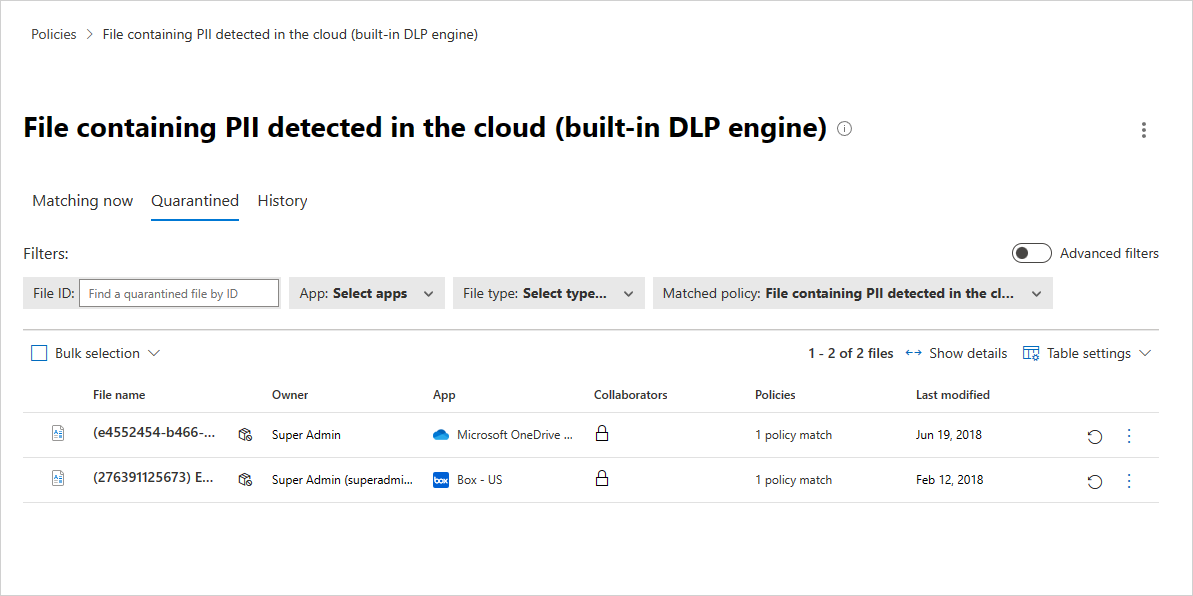Expand the Bulk selection dropdown arrow

(154, 353)
